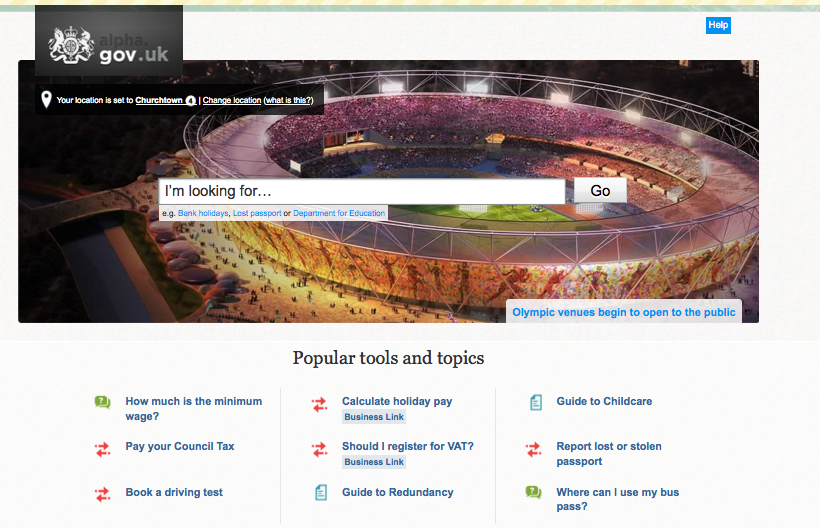Image resolution: width=820 pixels, height=528 pixels.
Task: Click the document icon beside Guide to Redundancy
Action: (321, 492)
